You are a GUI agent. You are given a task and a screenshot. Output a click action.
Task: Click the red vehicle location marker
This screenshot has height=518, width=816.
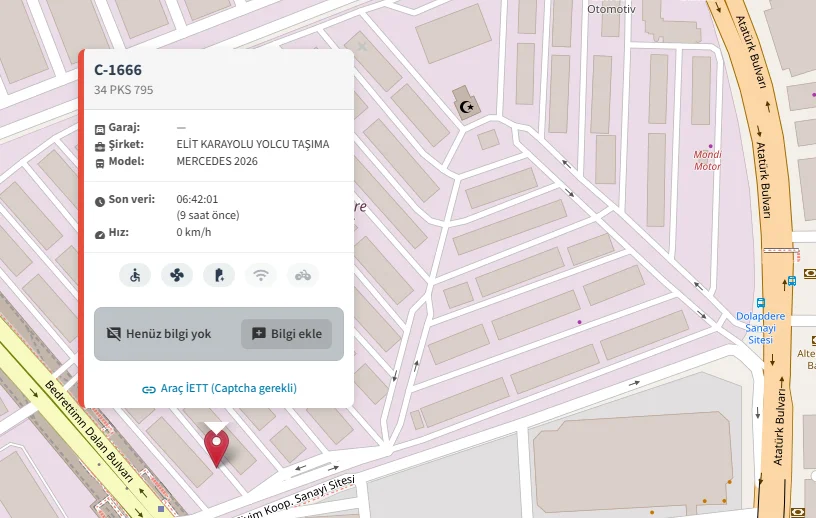(x=216, y=447)
